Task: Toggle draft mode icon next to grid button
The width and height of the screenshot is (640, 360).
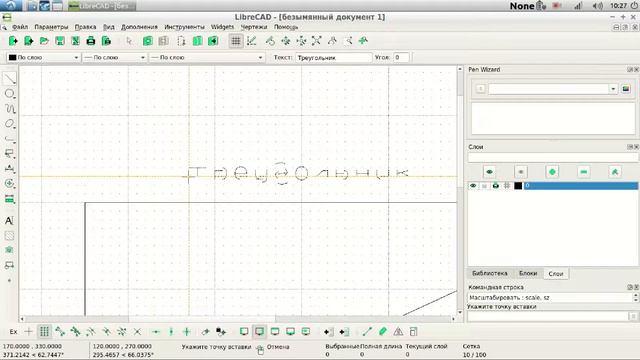Action: click(x=251, y=41)
